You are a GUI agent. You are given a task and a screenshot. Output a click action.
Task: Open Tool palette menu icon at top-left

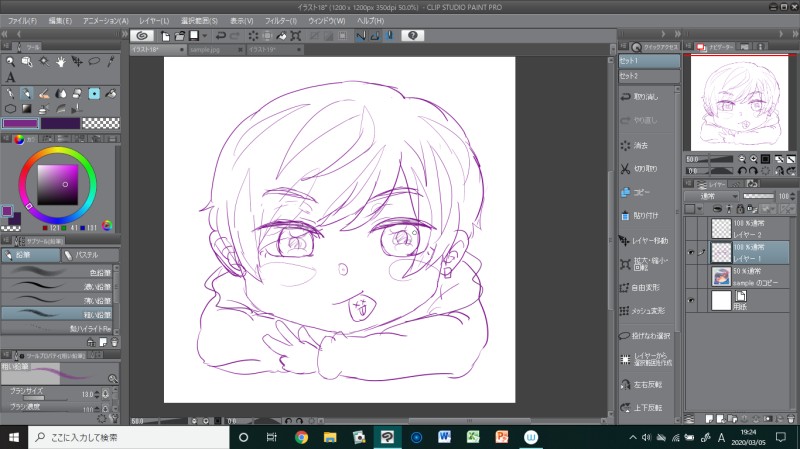(x=6, y=46)
